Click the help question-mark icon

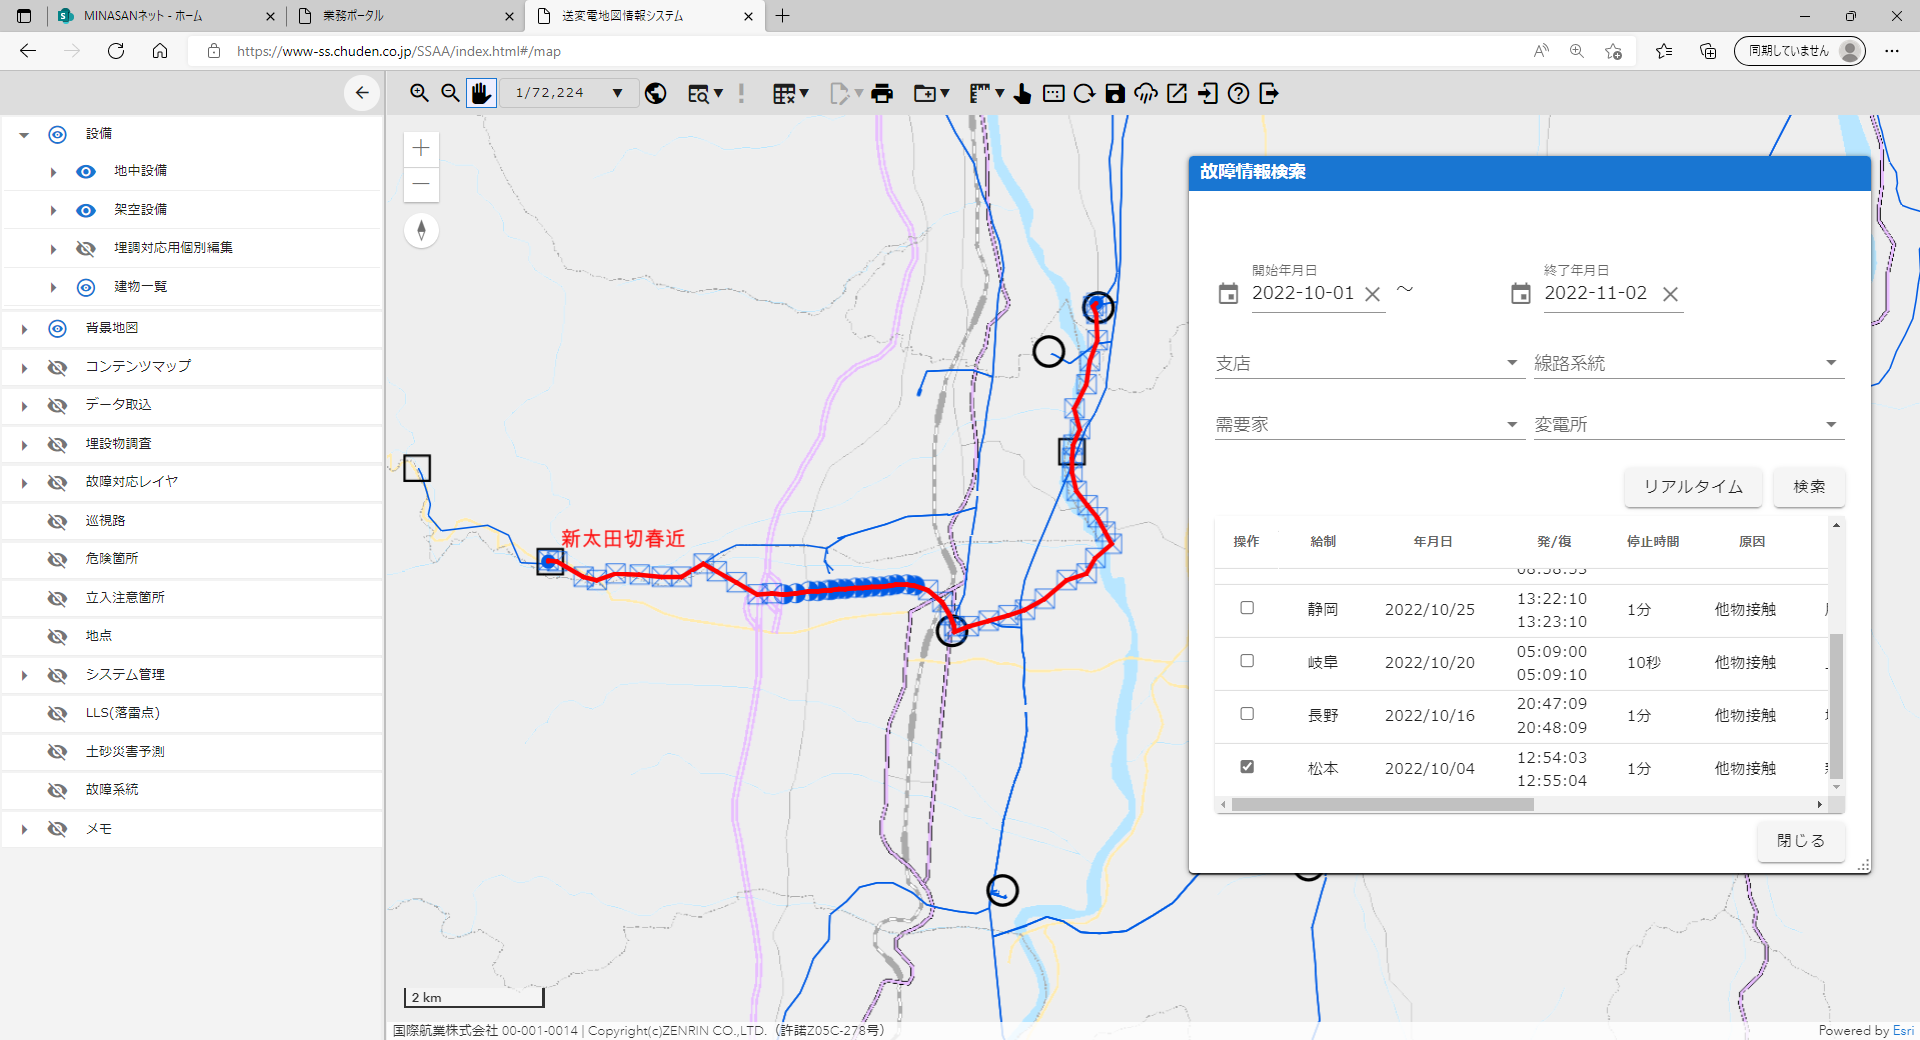tap(1237, 93)
